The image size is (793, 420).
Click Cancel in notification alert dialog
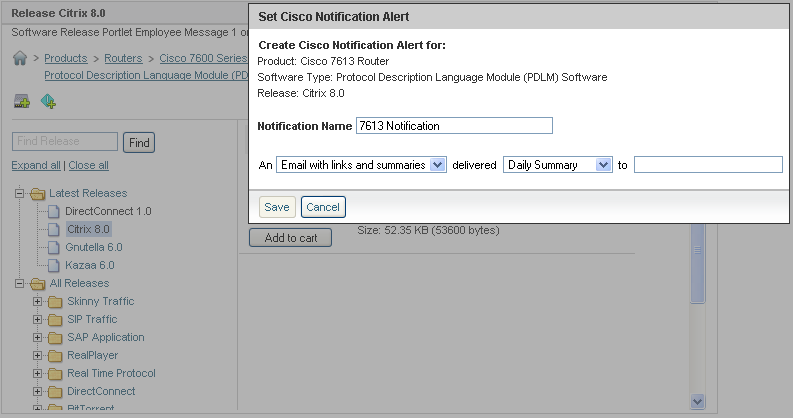tap(323, 207)
